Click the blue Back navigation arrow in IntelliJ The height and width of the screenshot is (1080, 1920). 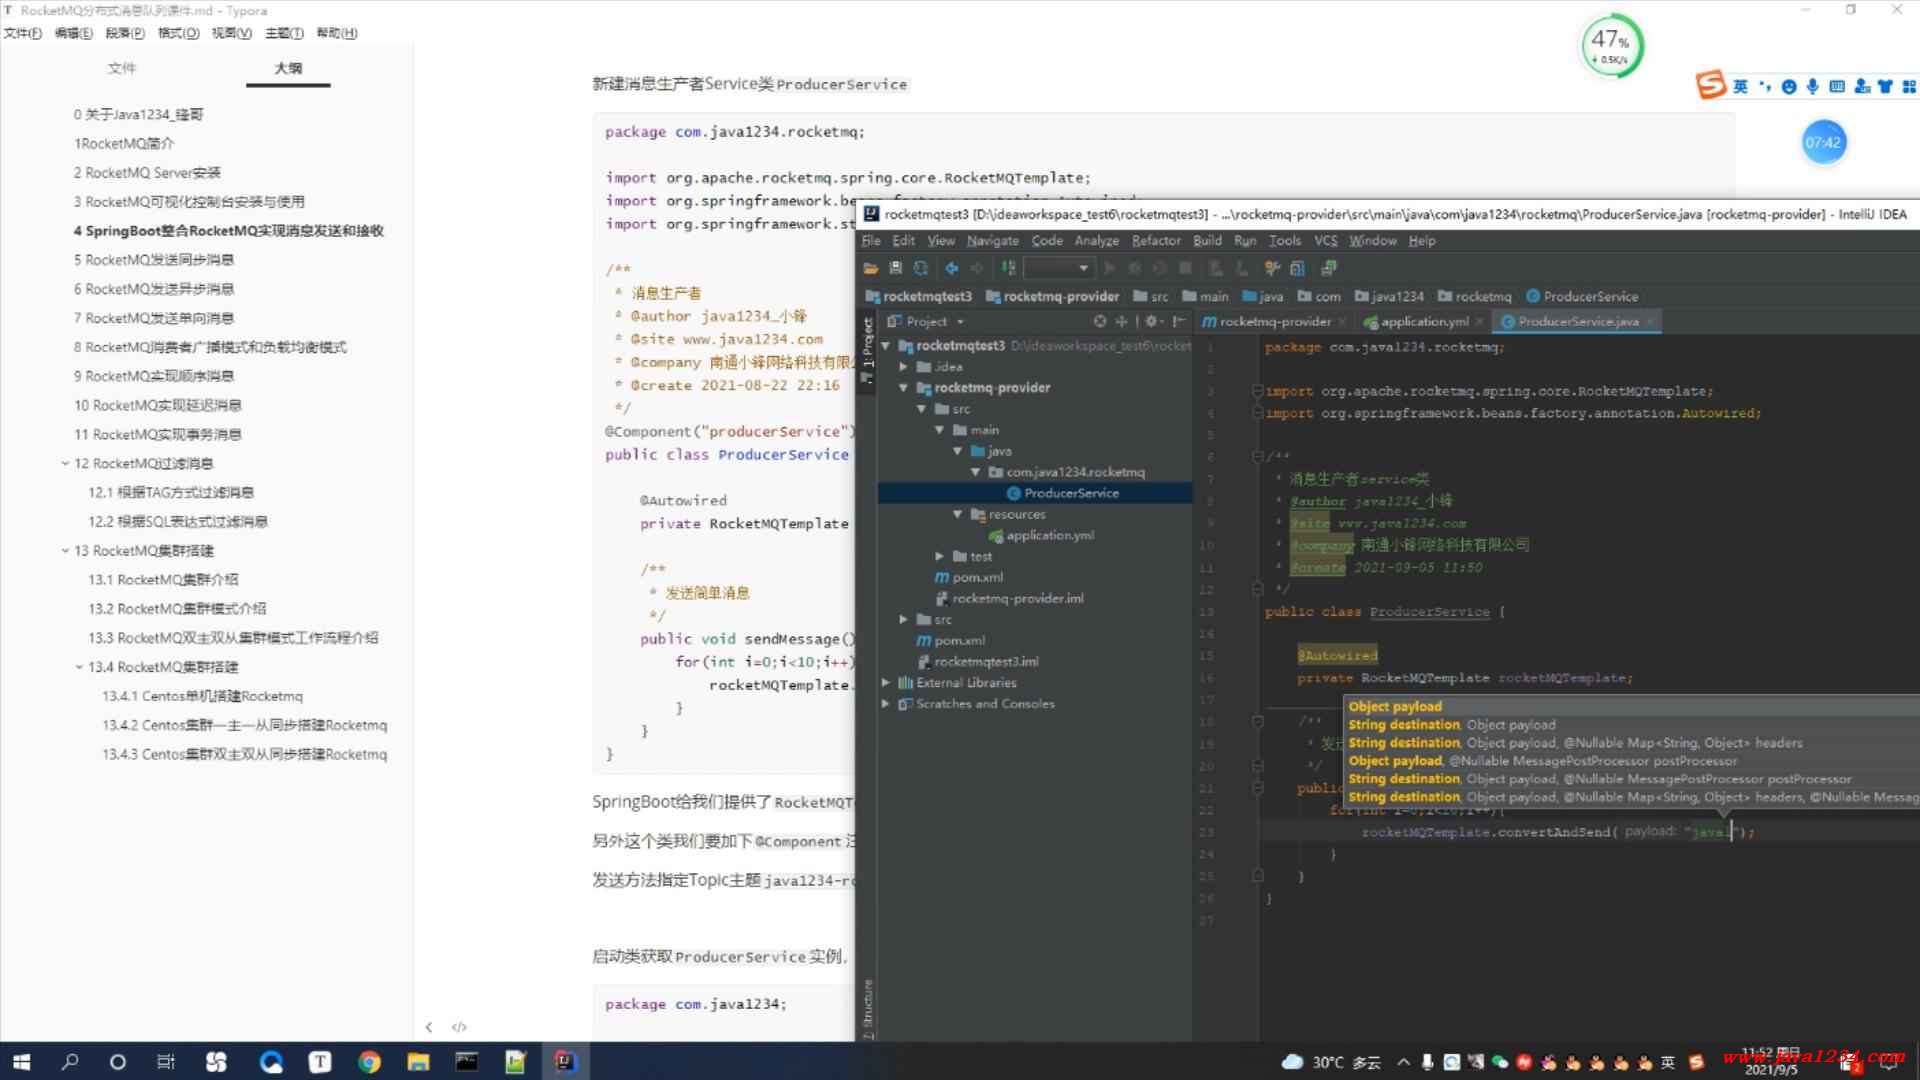tap(952, 268)
